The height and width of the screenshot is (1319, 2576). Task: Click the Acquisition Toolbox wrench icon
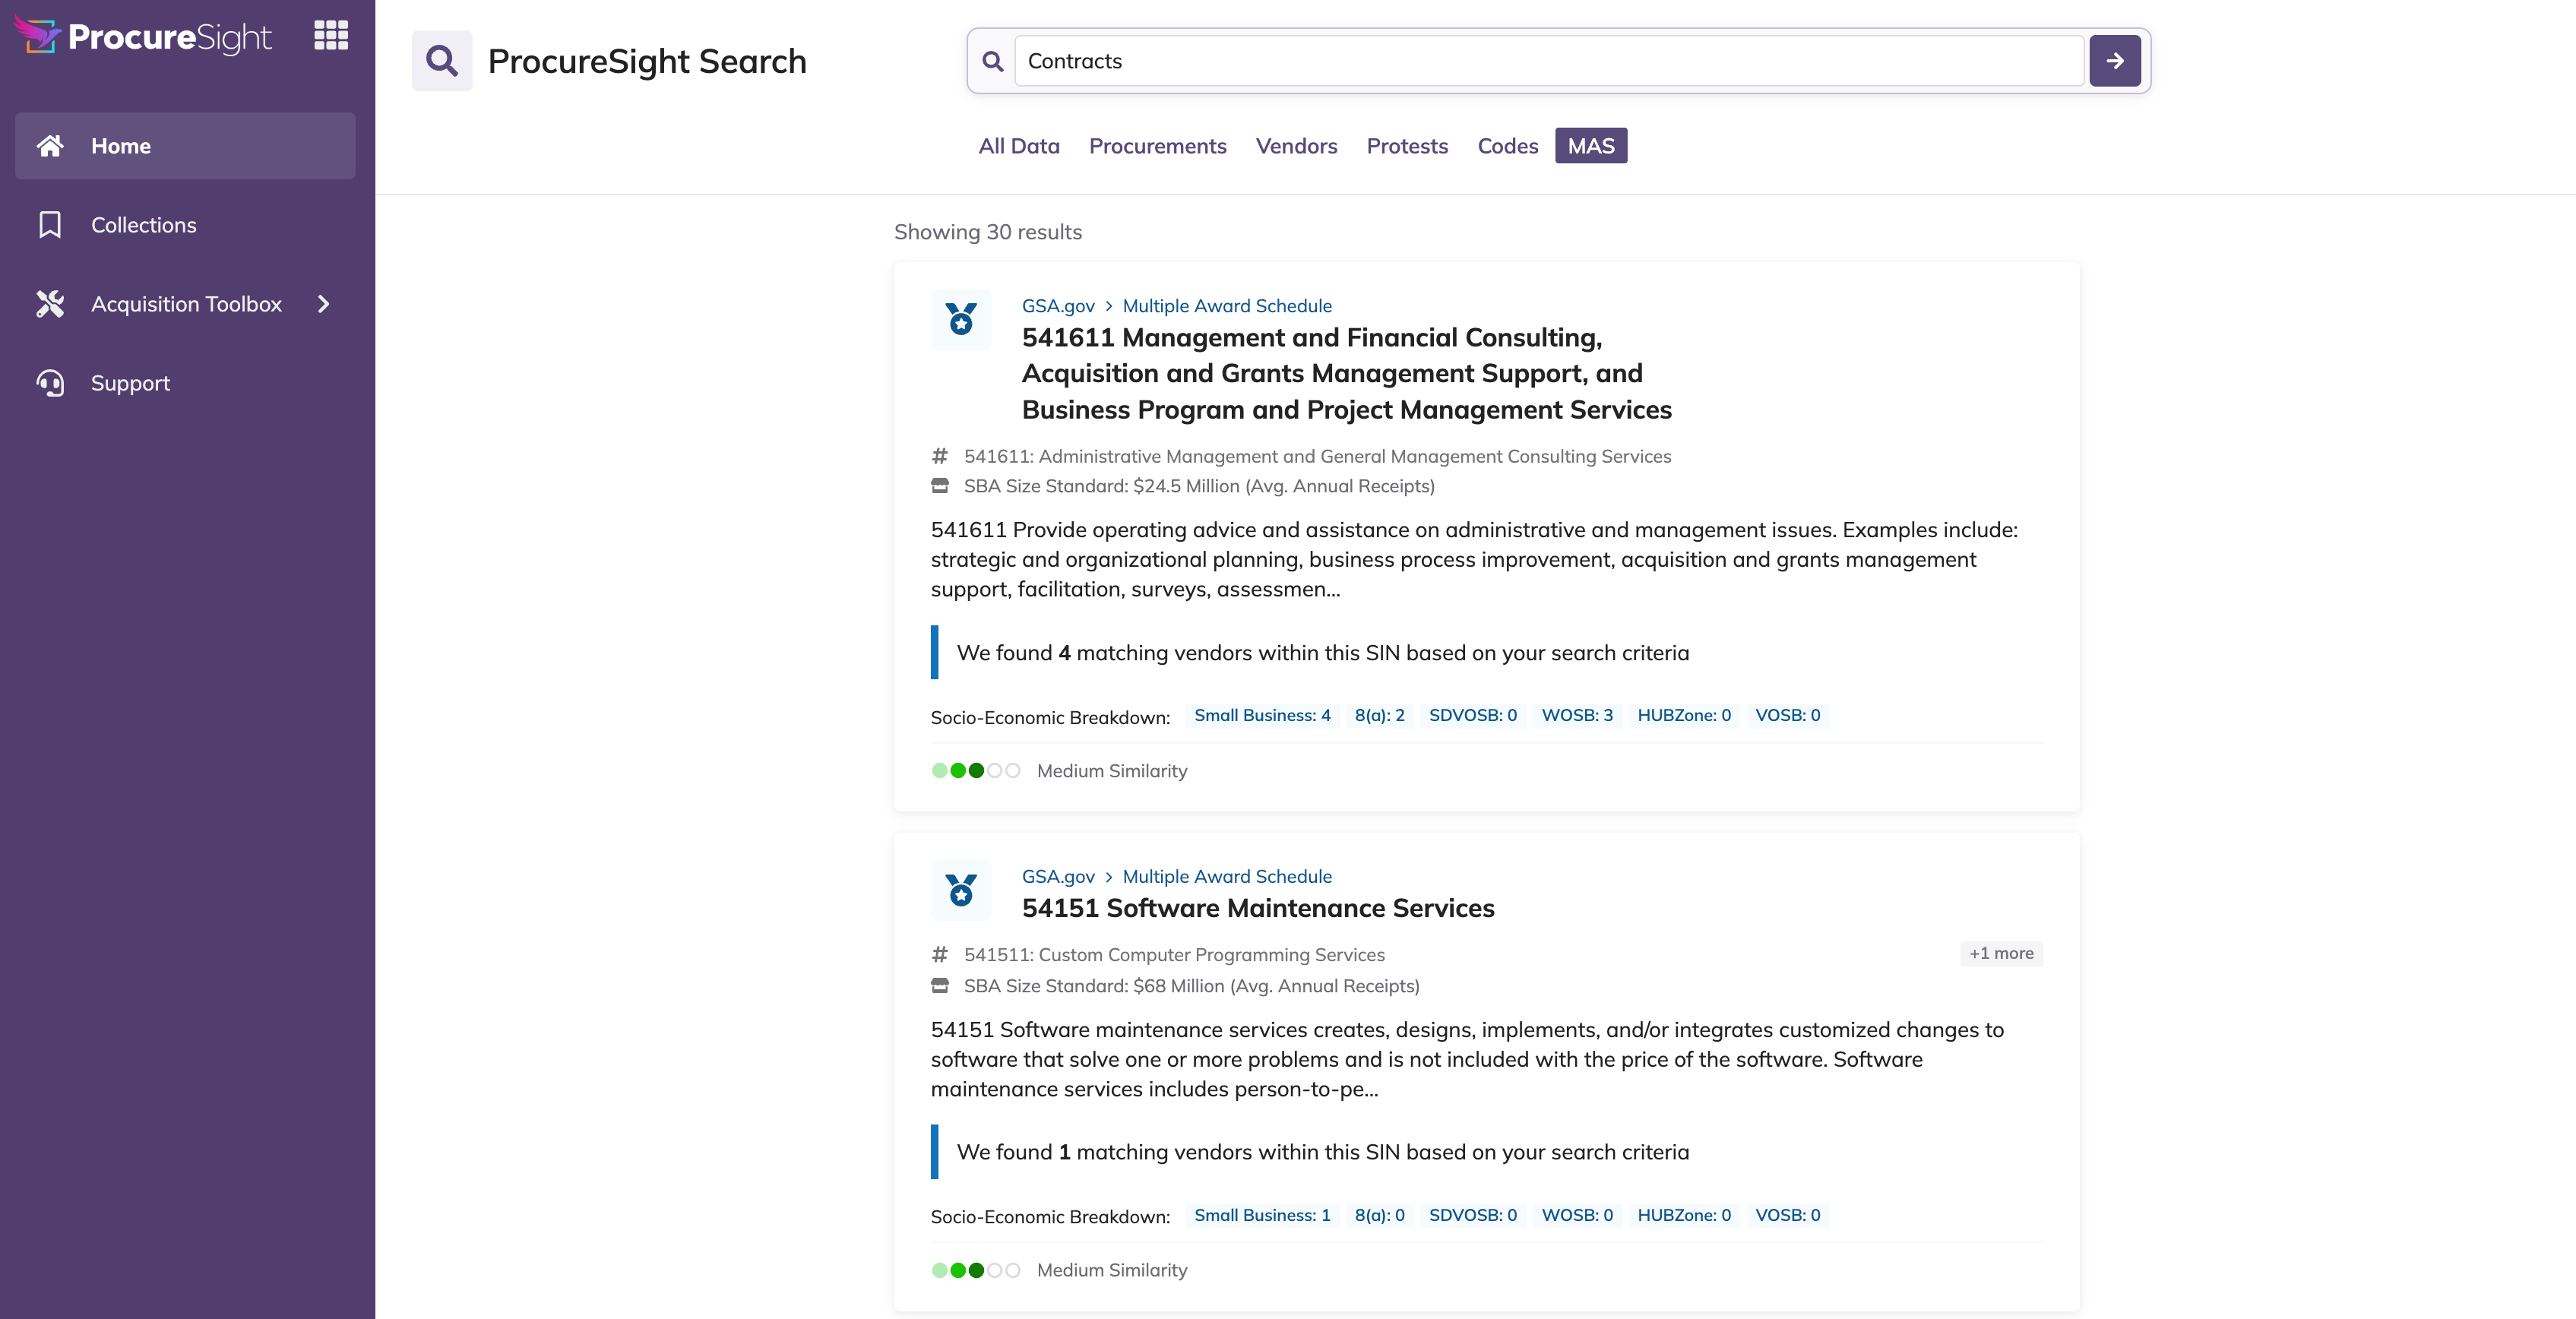point(50,304)
